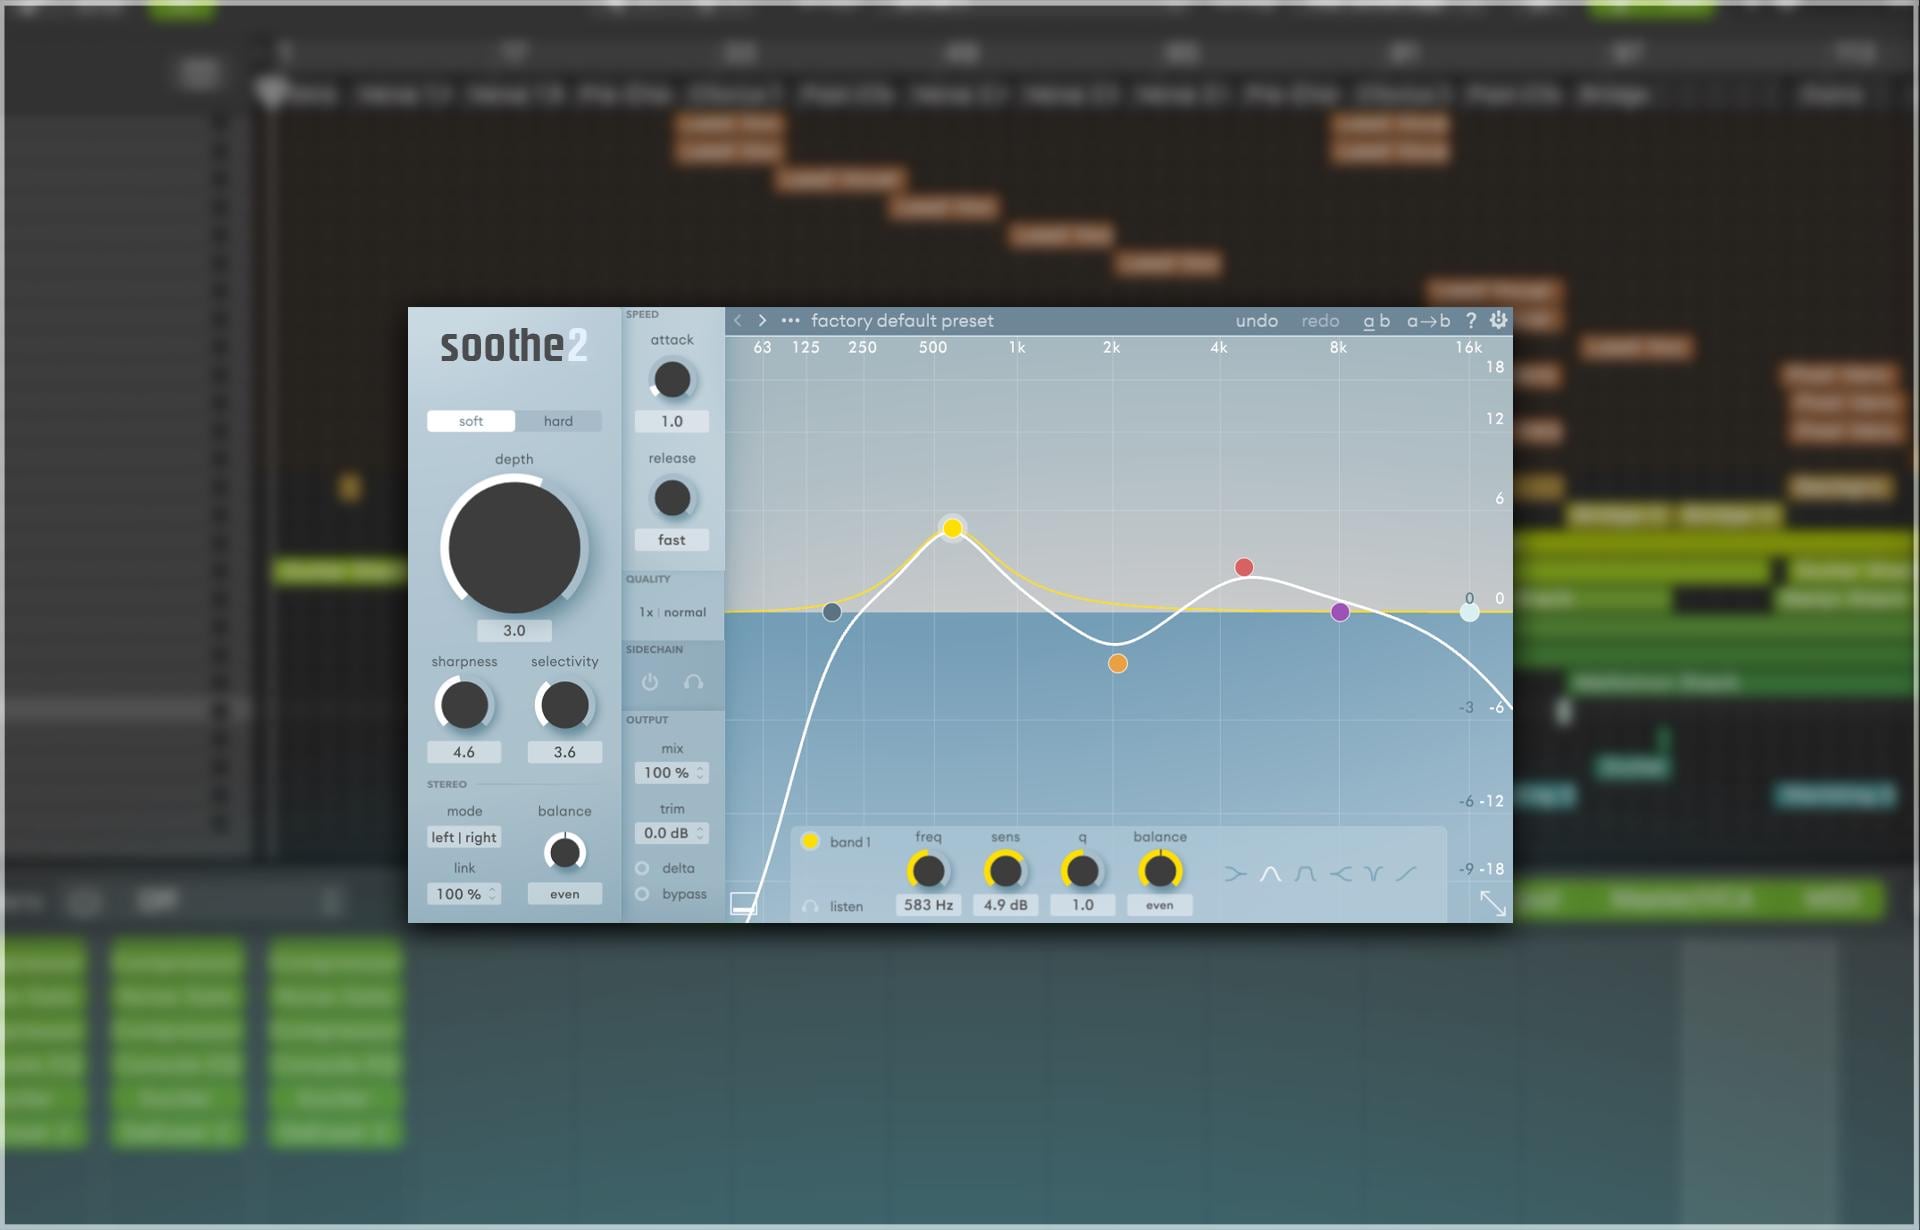Click redo
Screen dimensions: 1920x1230
tap(1320, 321)
